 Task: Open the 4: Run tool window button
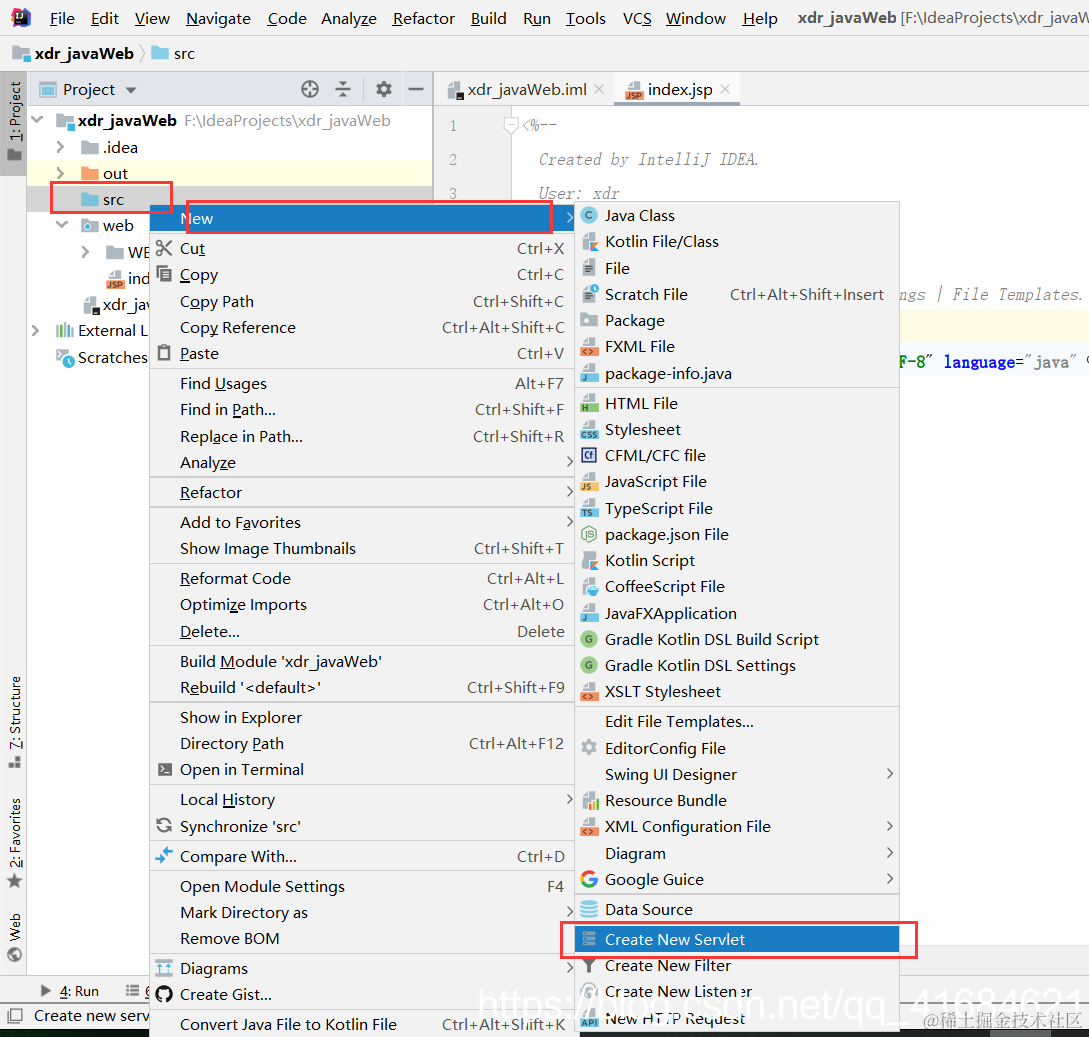coord(70,991)
